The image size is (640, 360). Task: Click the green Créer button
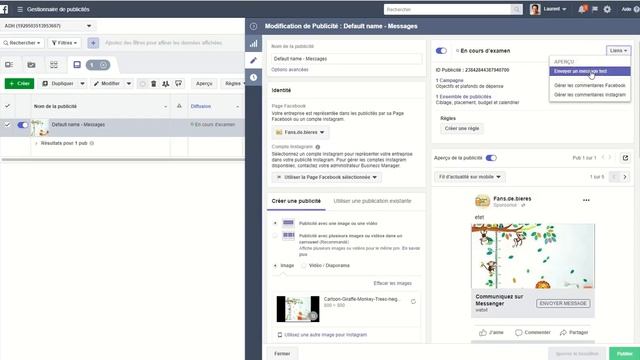19,84
